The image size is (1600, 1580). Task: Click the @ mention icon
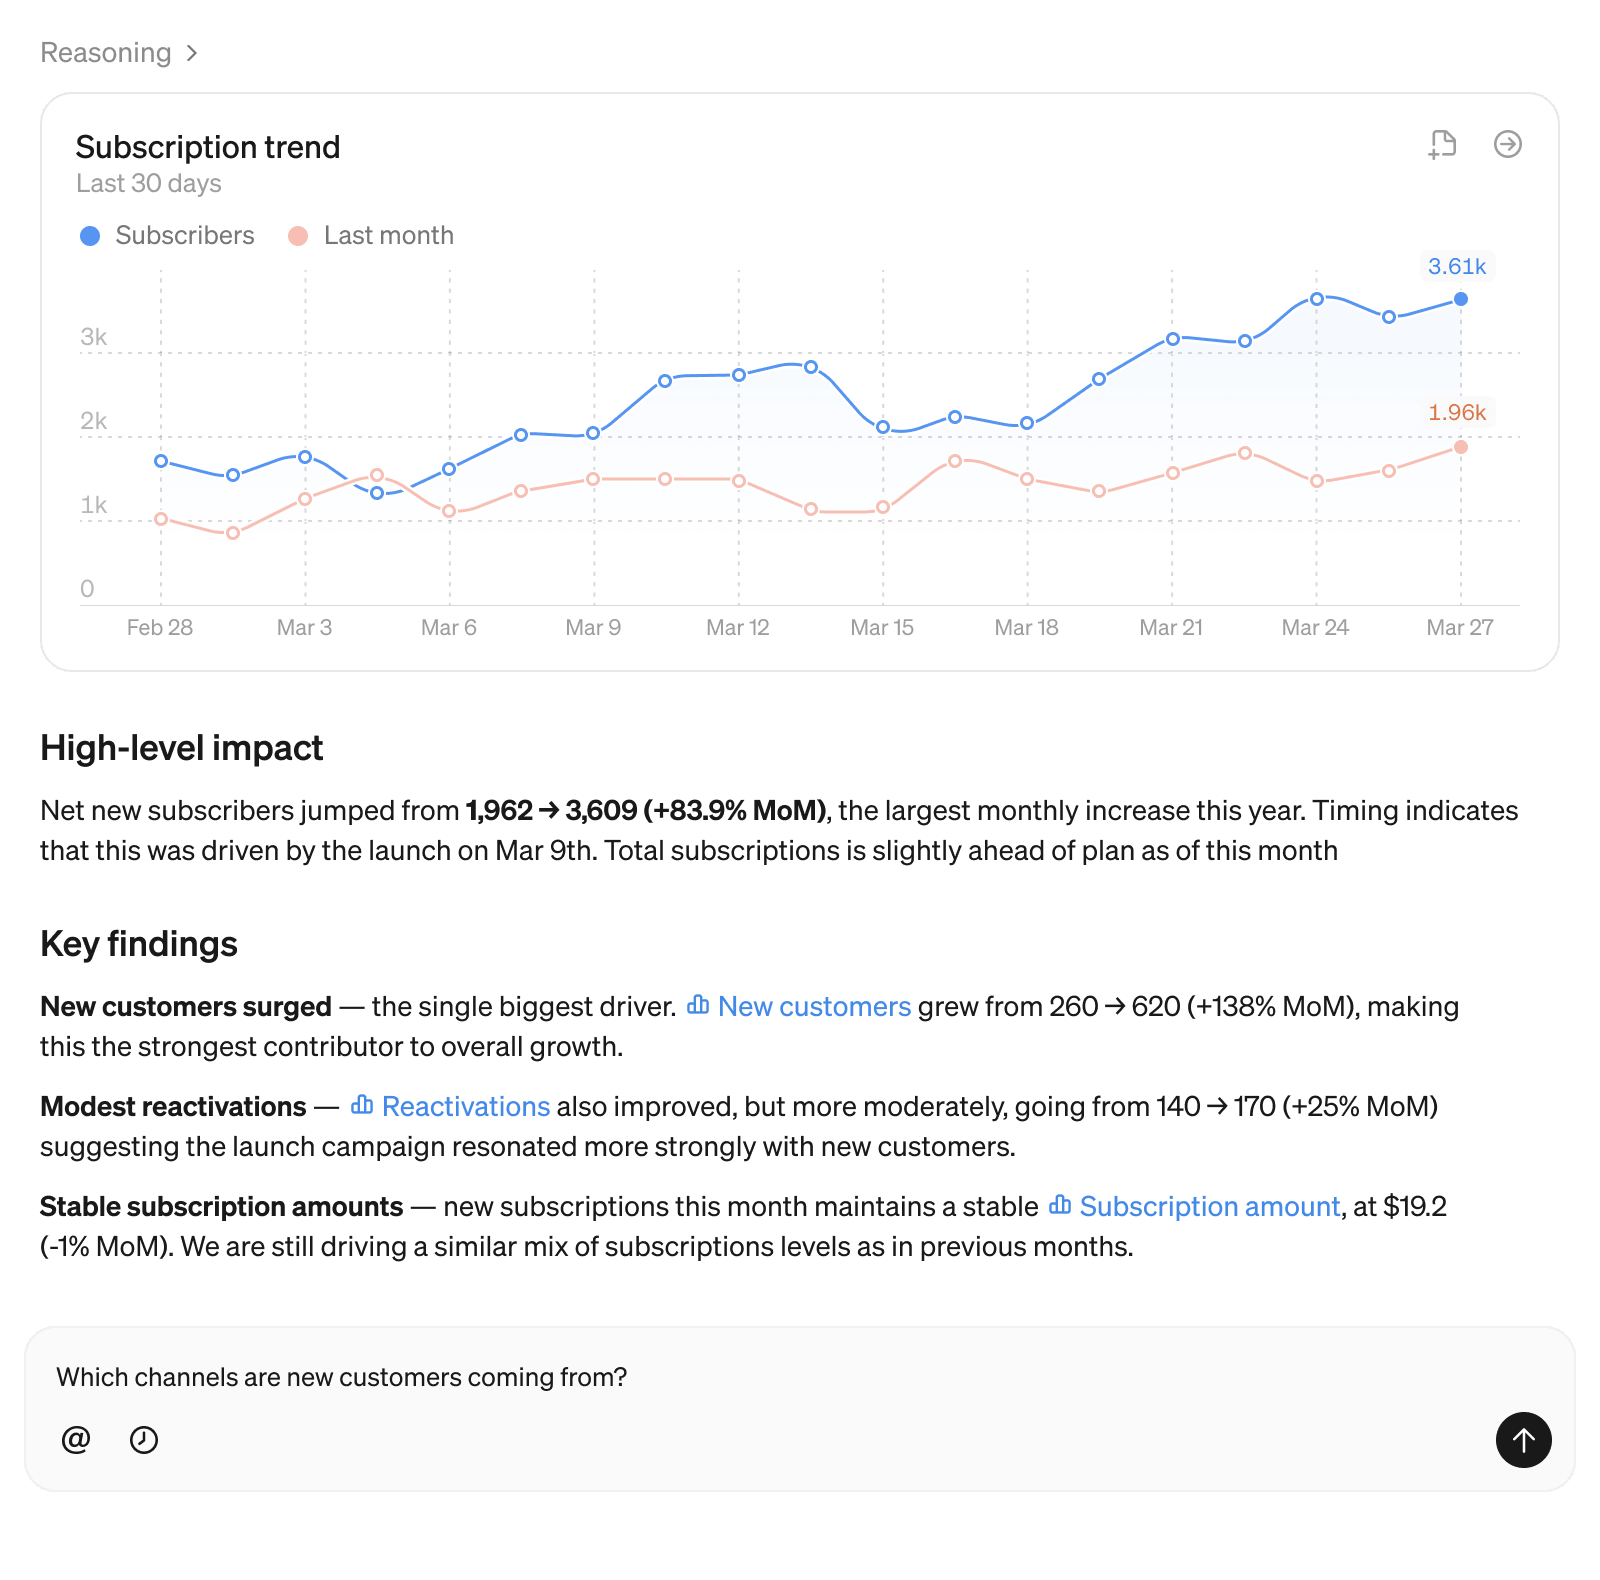click(76, 1439)
